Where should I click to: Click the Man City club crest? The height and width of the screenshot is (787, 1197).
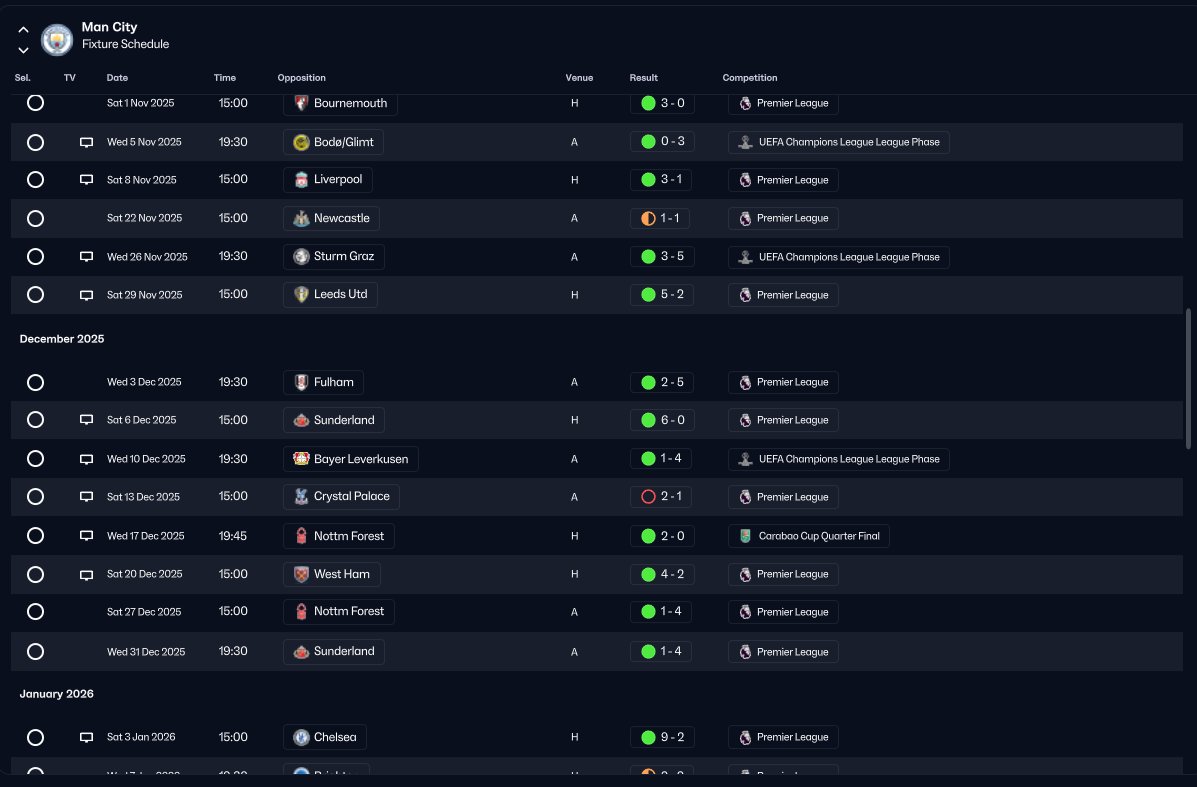[56, 39]
